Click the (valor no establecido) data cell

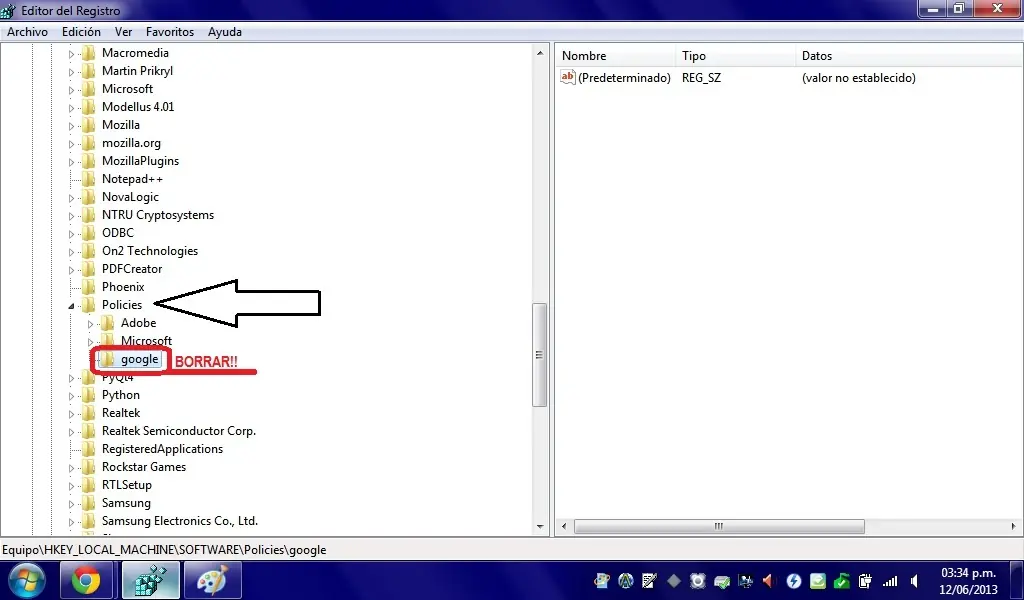tap(859, 78)
